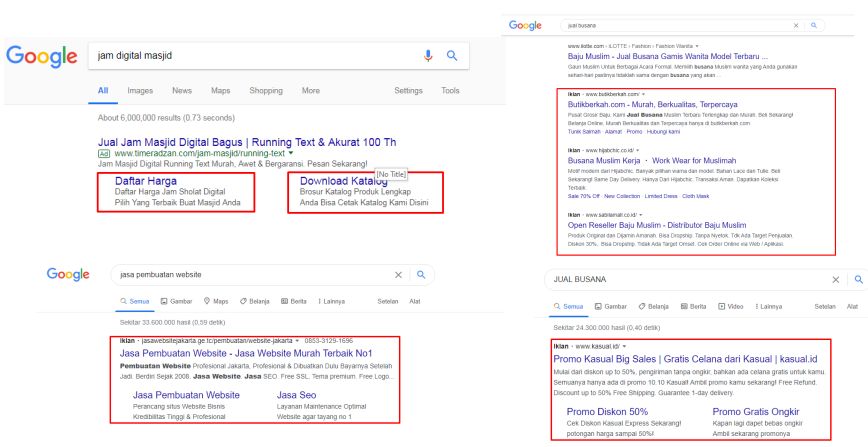
Task: Open dropdown arrow after www.kasual.id ad URL
Action: tap(624, 346)
